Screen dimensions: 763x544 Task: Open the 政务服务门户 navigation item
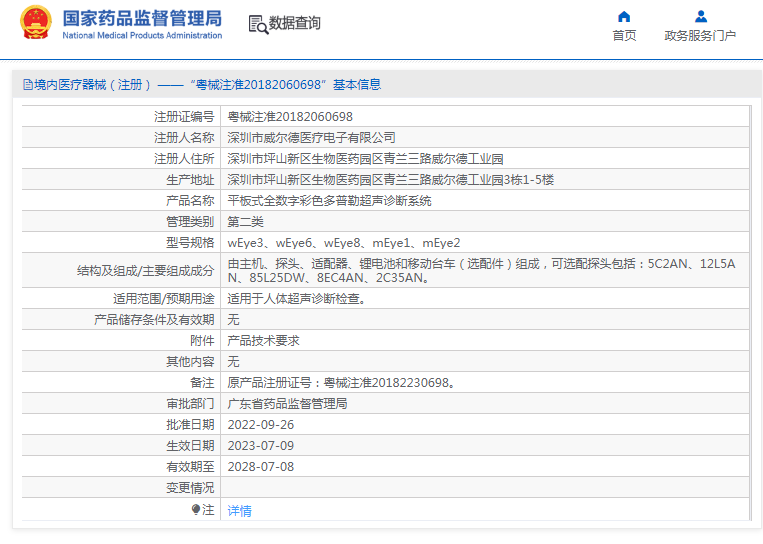(x=700, y=35)
